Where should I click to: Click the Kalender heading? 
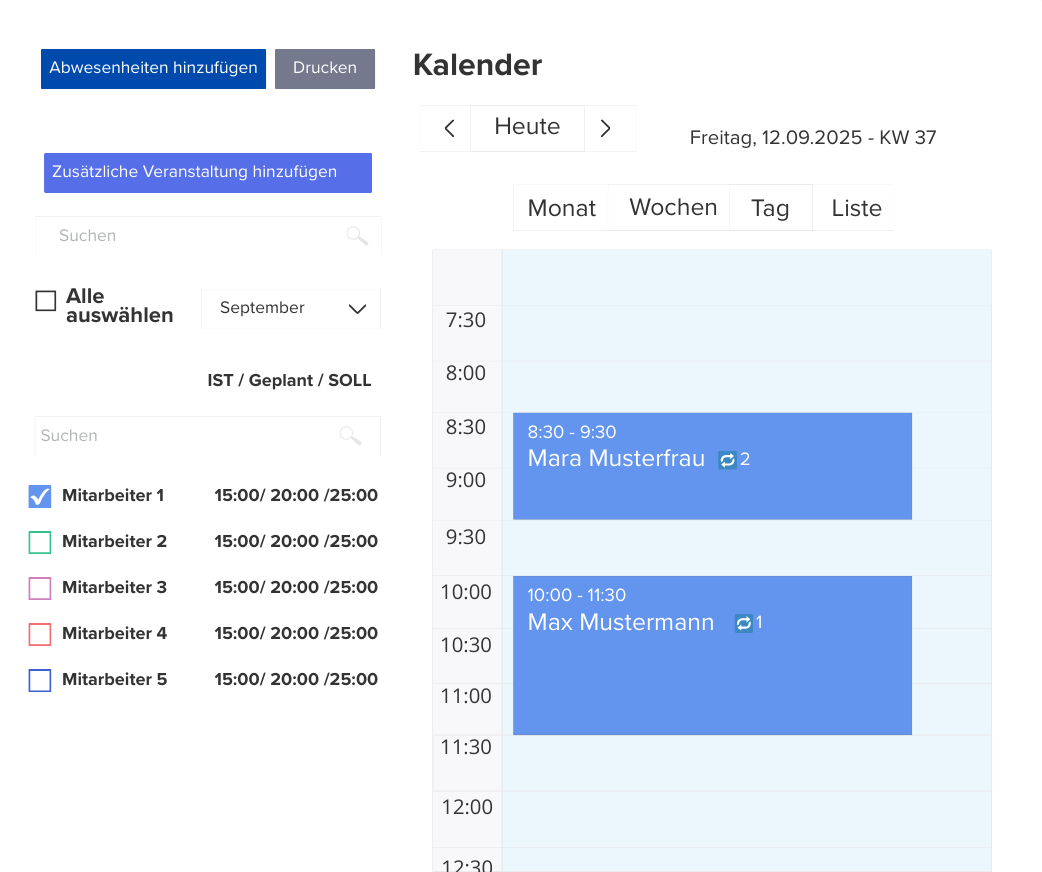[x=477, y=65]
